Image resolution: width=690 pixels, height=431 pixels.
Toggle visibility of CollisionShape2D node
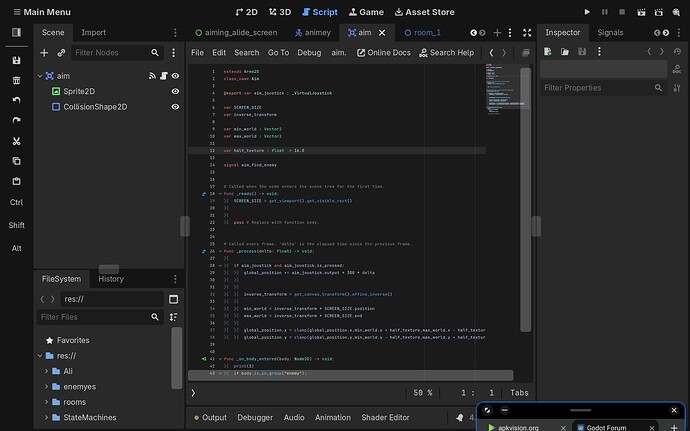(x=175, y=107)
